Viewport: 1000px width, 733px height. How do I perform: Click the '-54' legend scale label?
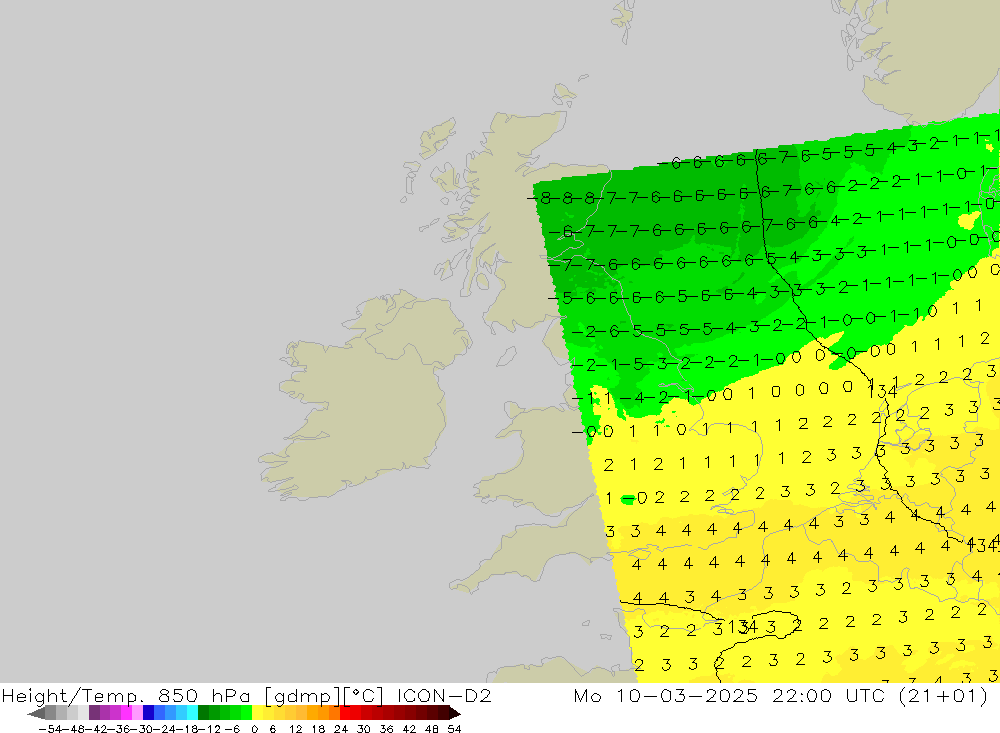49,729
